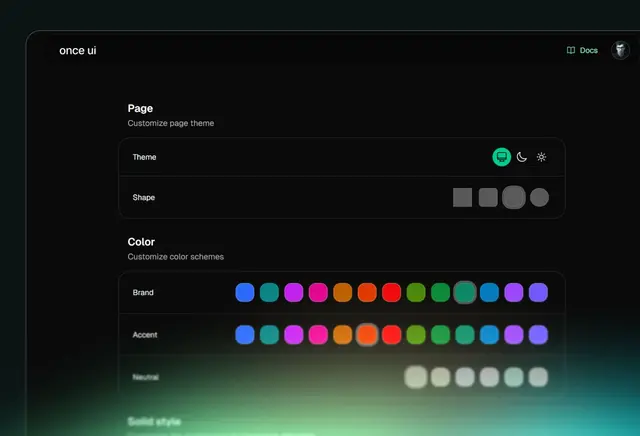Choose the slightly rounded square Shape option
The width and height of the screenshot is (640, 436).
tap(488, 197)
